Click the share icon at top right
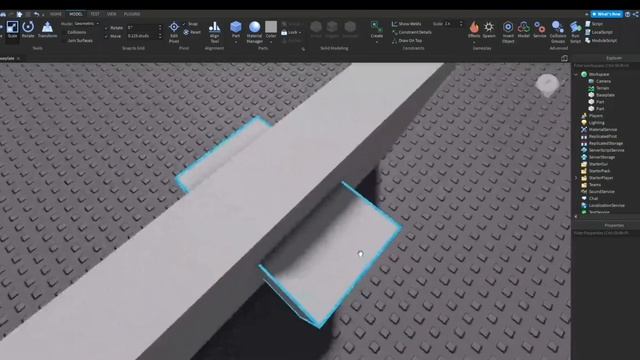Screen dimensions: 640x360 pyautogui.click(x=636, y=14)
